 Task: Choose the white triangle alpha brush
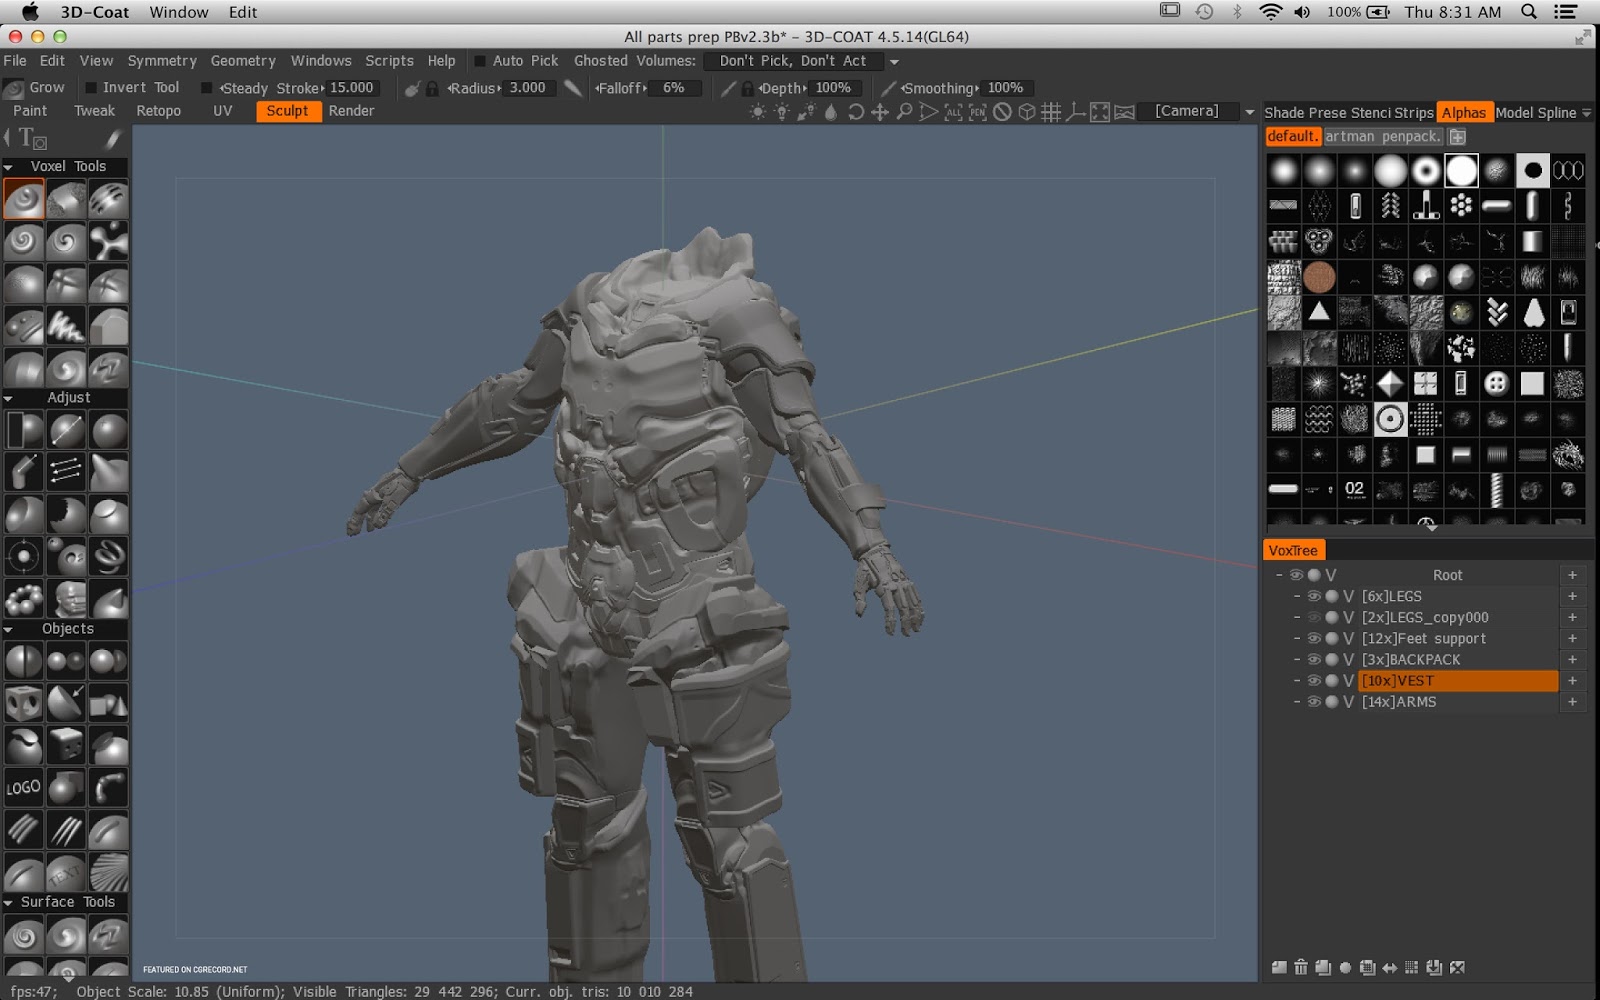click(x=1319, y=312)
